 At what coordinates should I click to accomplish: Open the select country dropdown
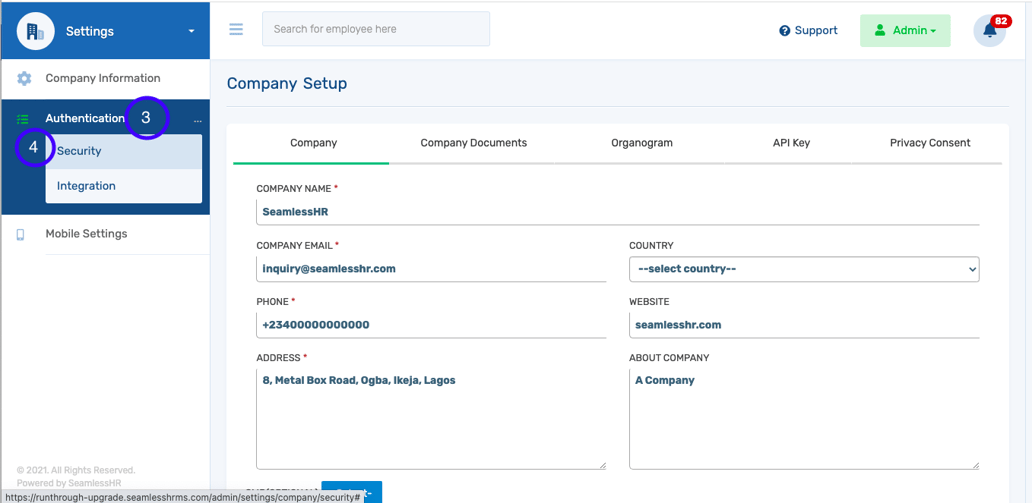tap(803, 269)
